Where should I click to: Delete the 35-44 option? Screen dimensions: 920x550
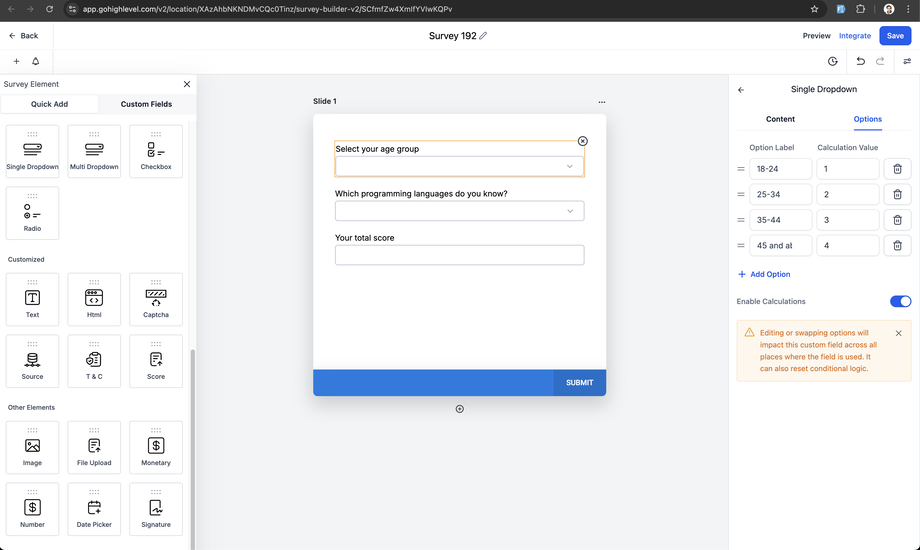click(x=897, y=220)
